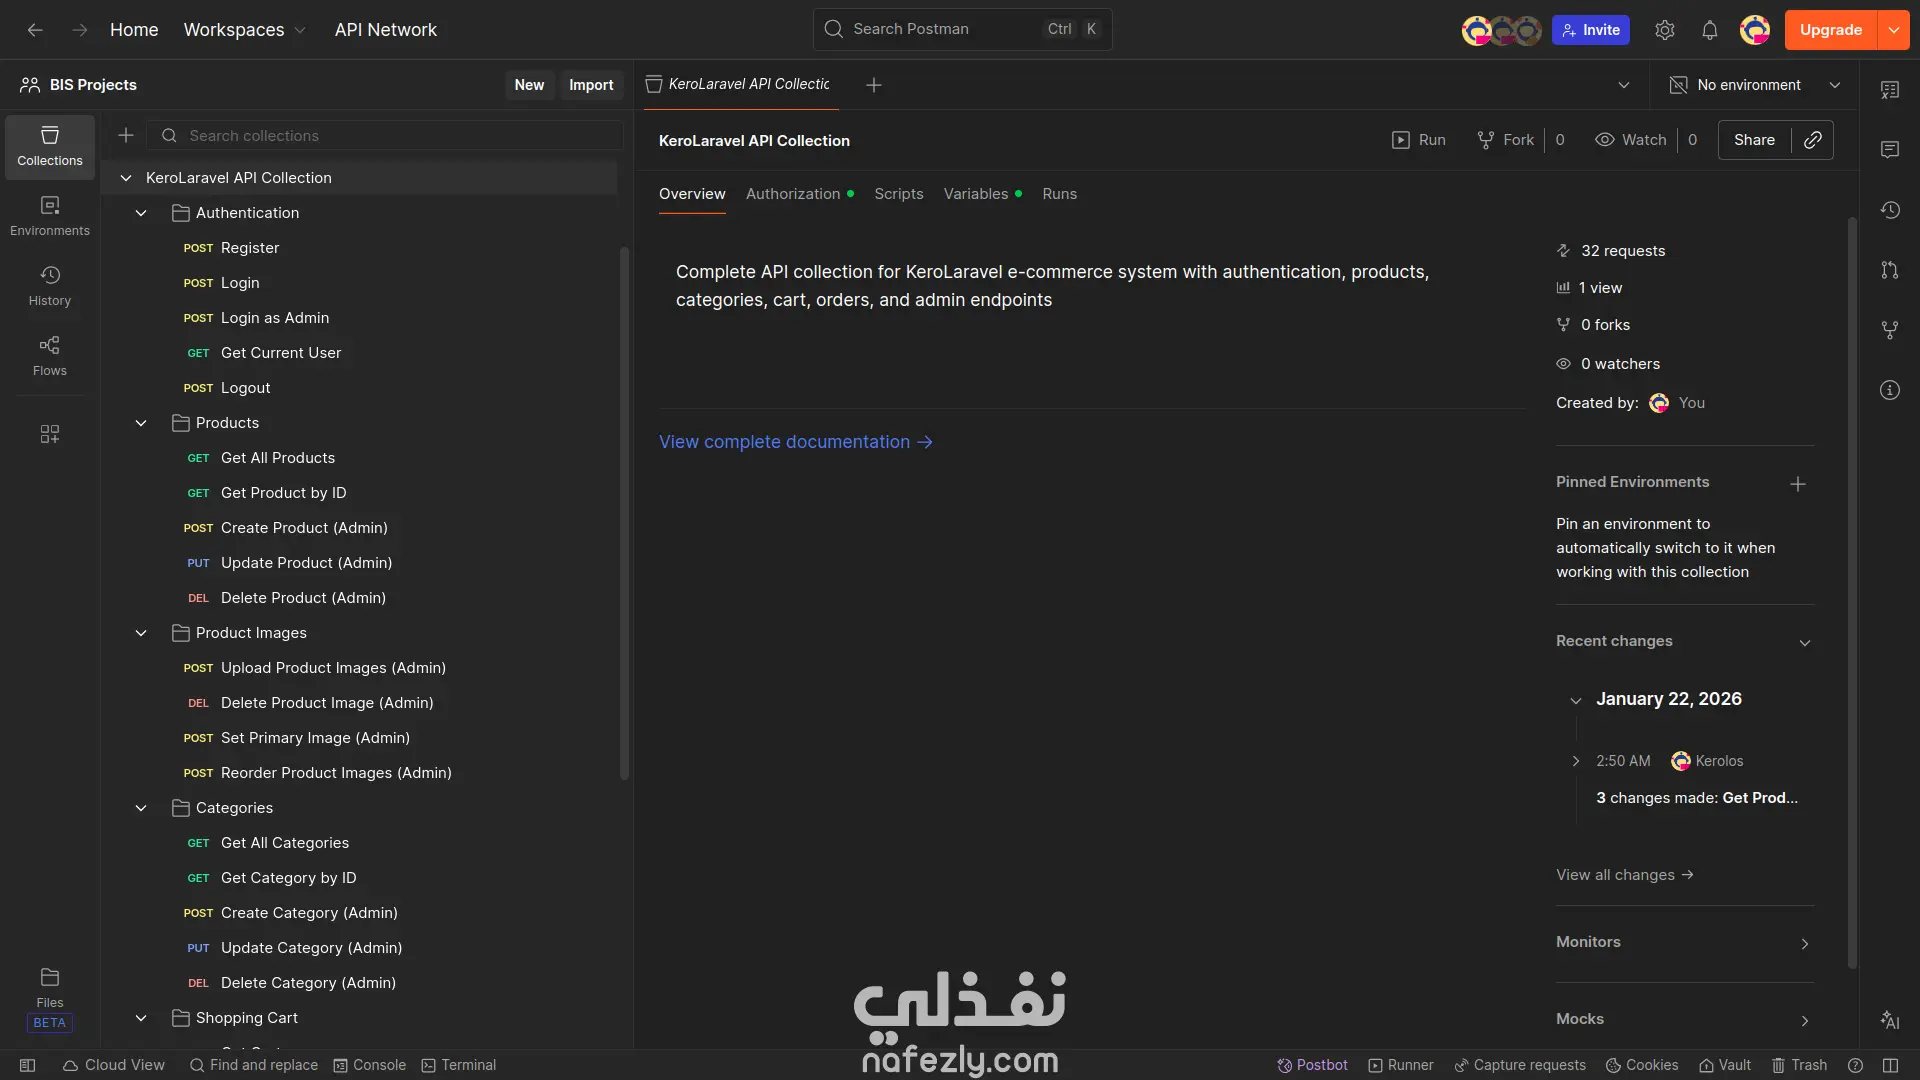The height and width of the screenshot is (1080, 1920).
Task: Expand the 2:50 AM Kerolos change entry
Action: click(1576, 761)
